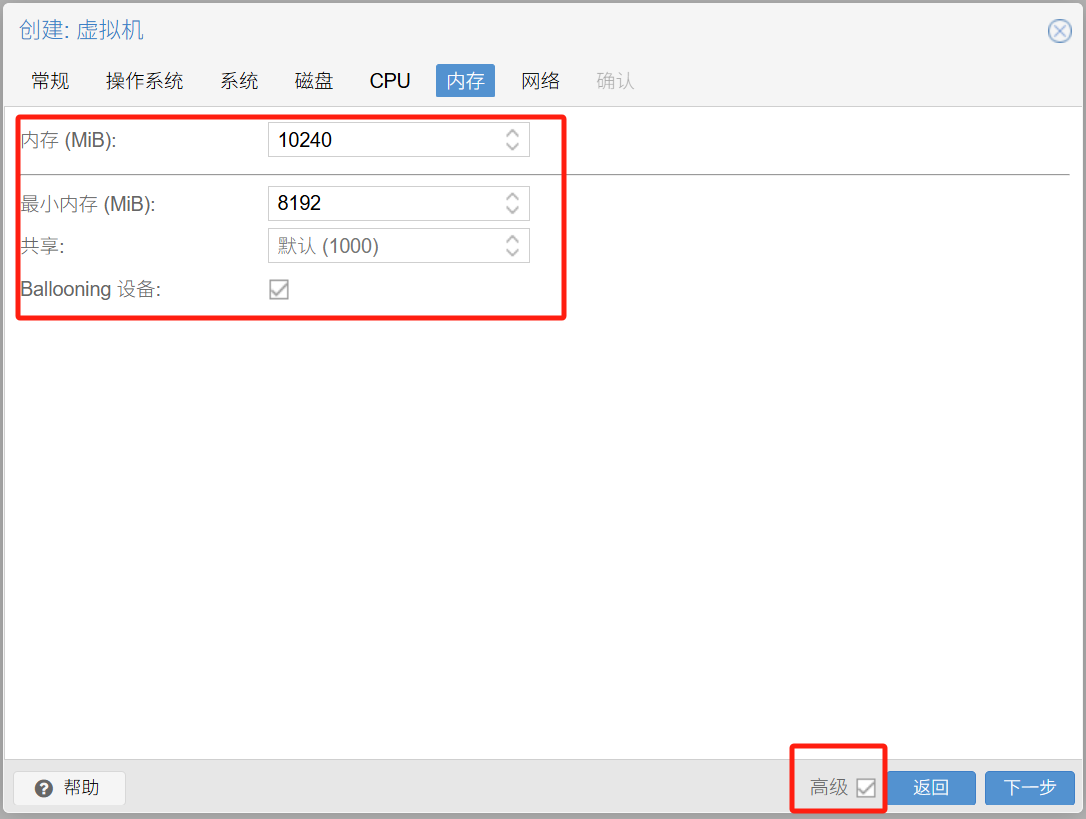Click the 创建: 虚拟机 dialog title
Screen dimensions: 1086x819
pos(81,30)
